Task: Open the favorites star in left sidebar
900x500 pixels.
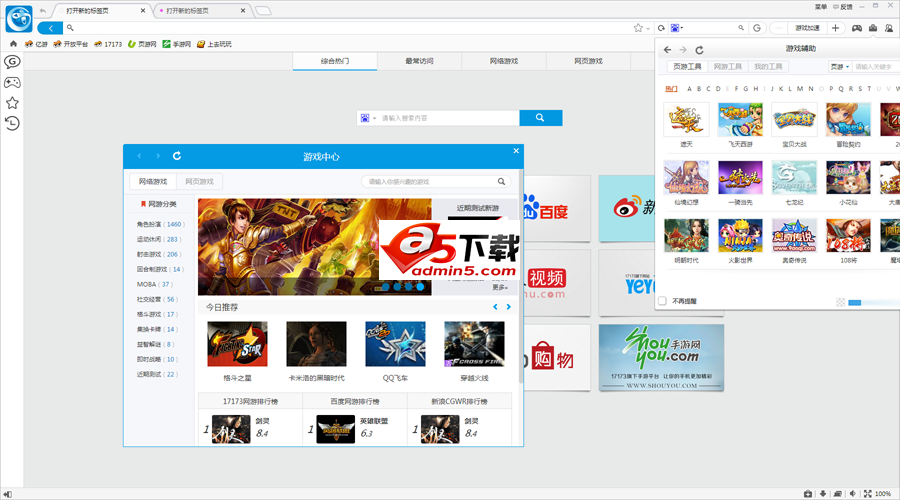Action: click(x=12, y=102)
